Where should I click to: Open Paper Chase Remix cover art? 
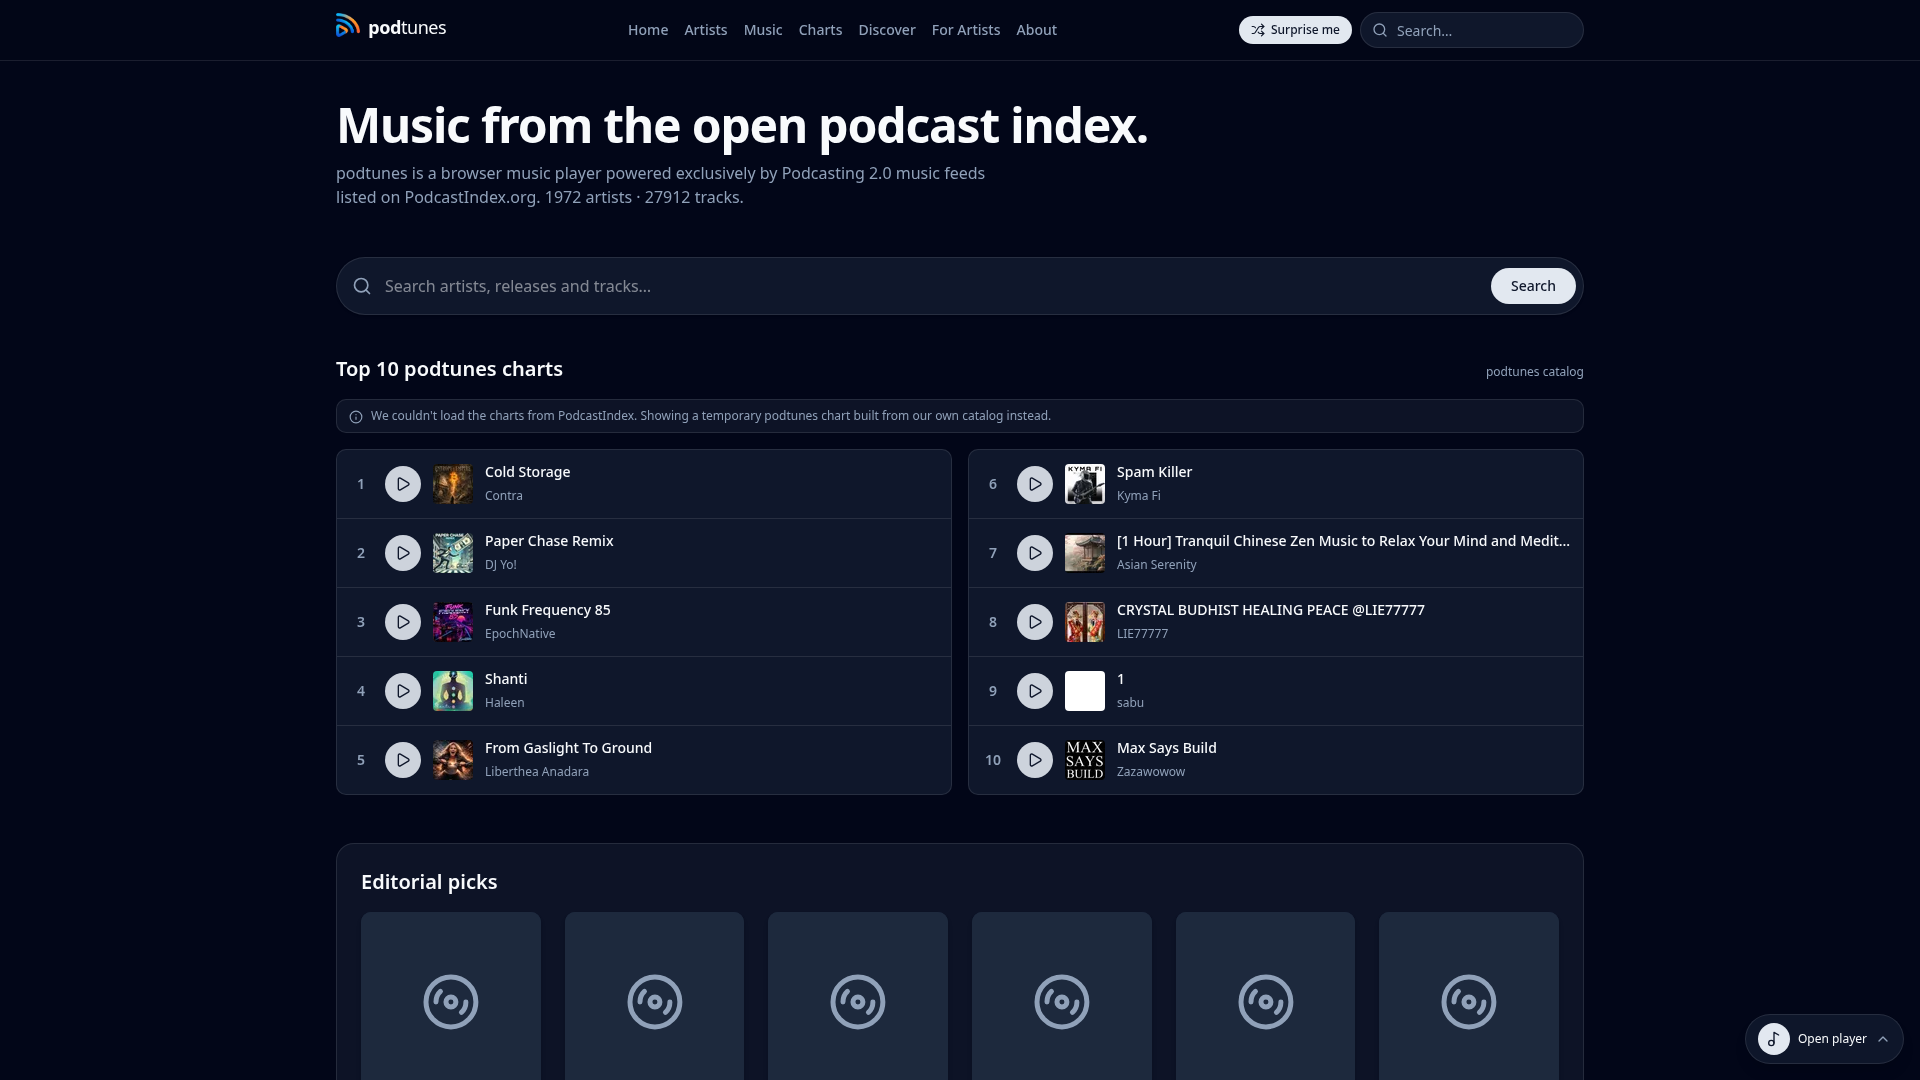pos(453,553)
